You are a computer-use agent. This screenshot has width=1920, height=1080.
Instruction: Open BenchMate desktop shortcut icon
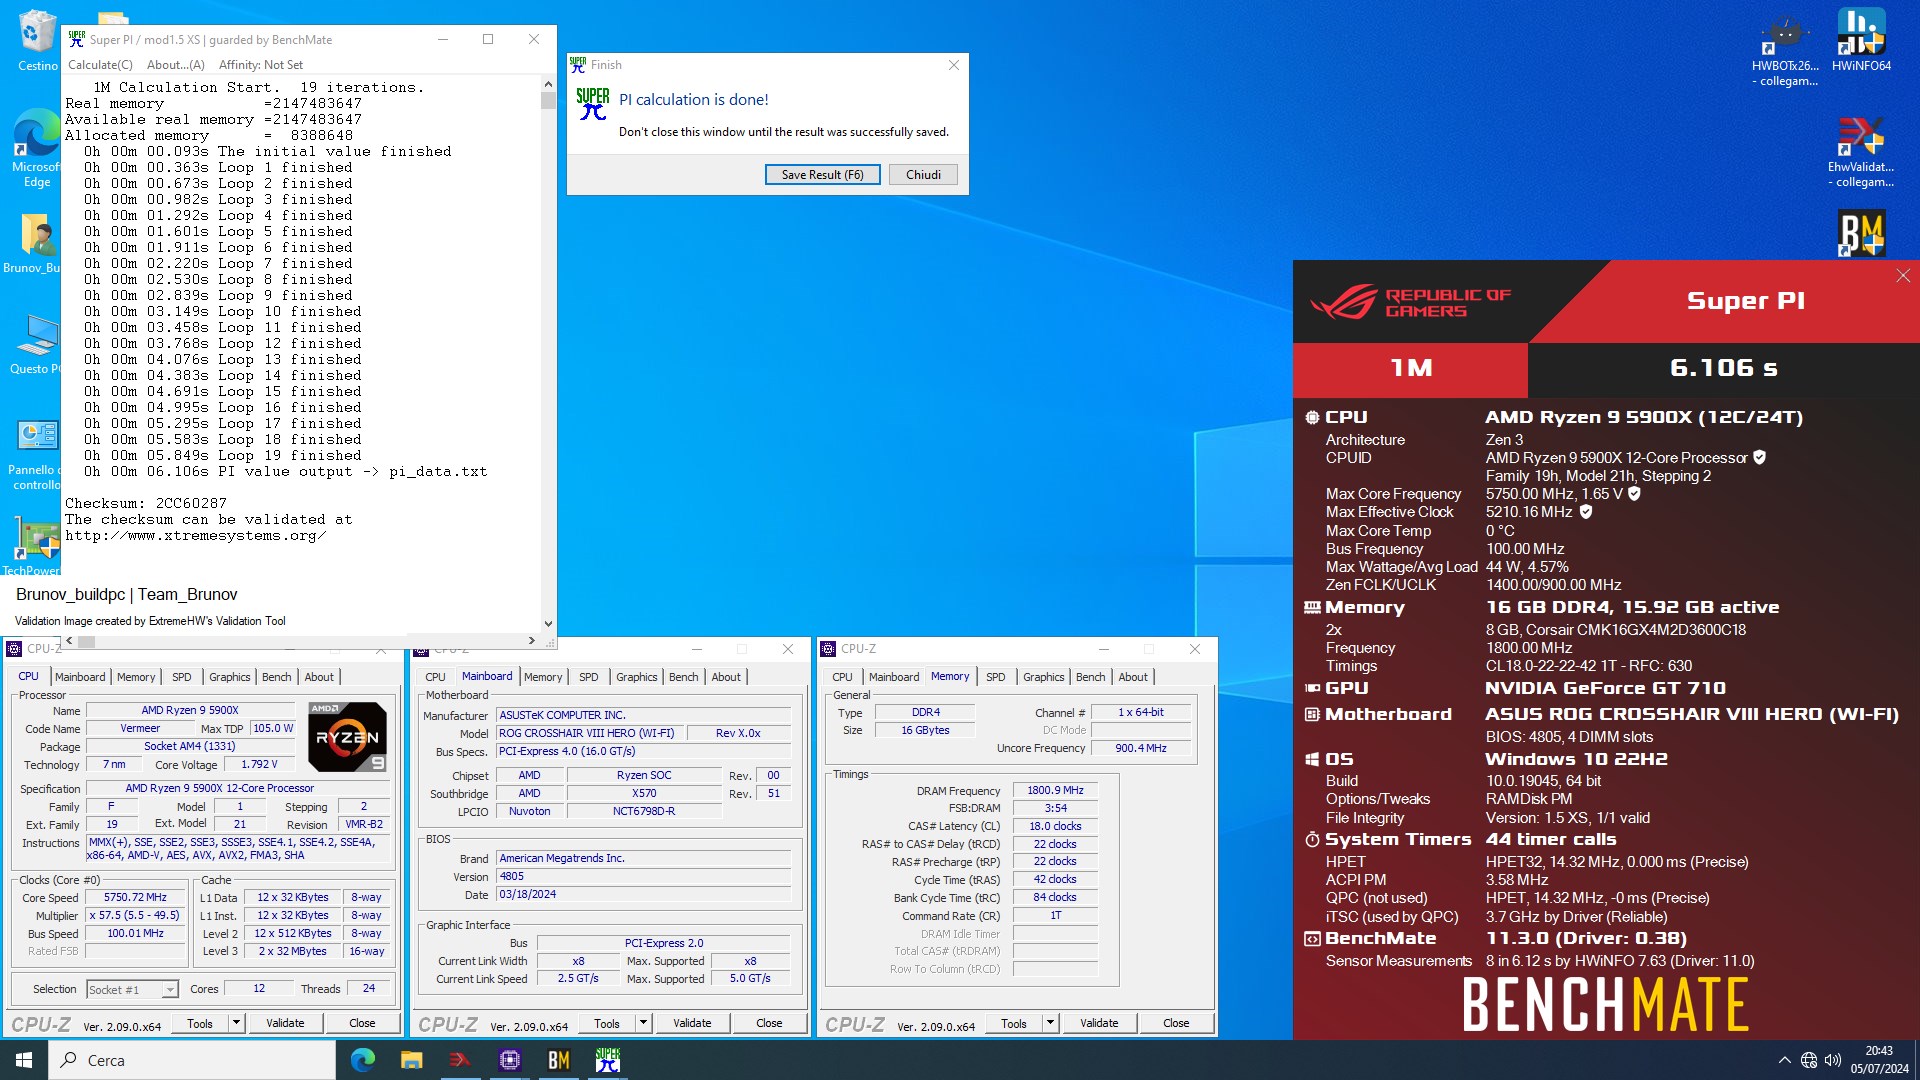coord(1861,233)
